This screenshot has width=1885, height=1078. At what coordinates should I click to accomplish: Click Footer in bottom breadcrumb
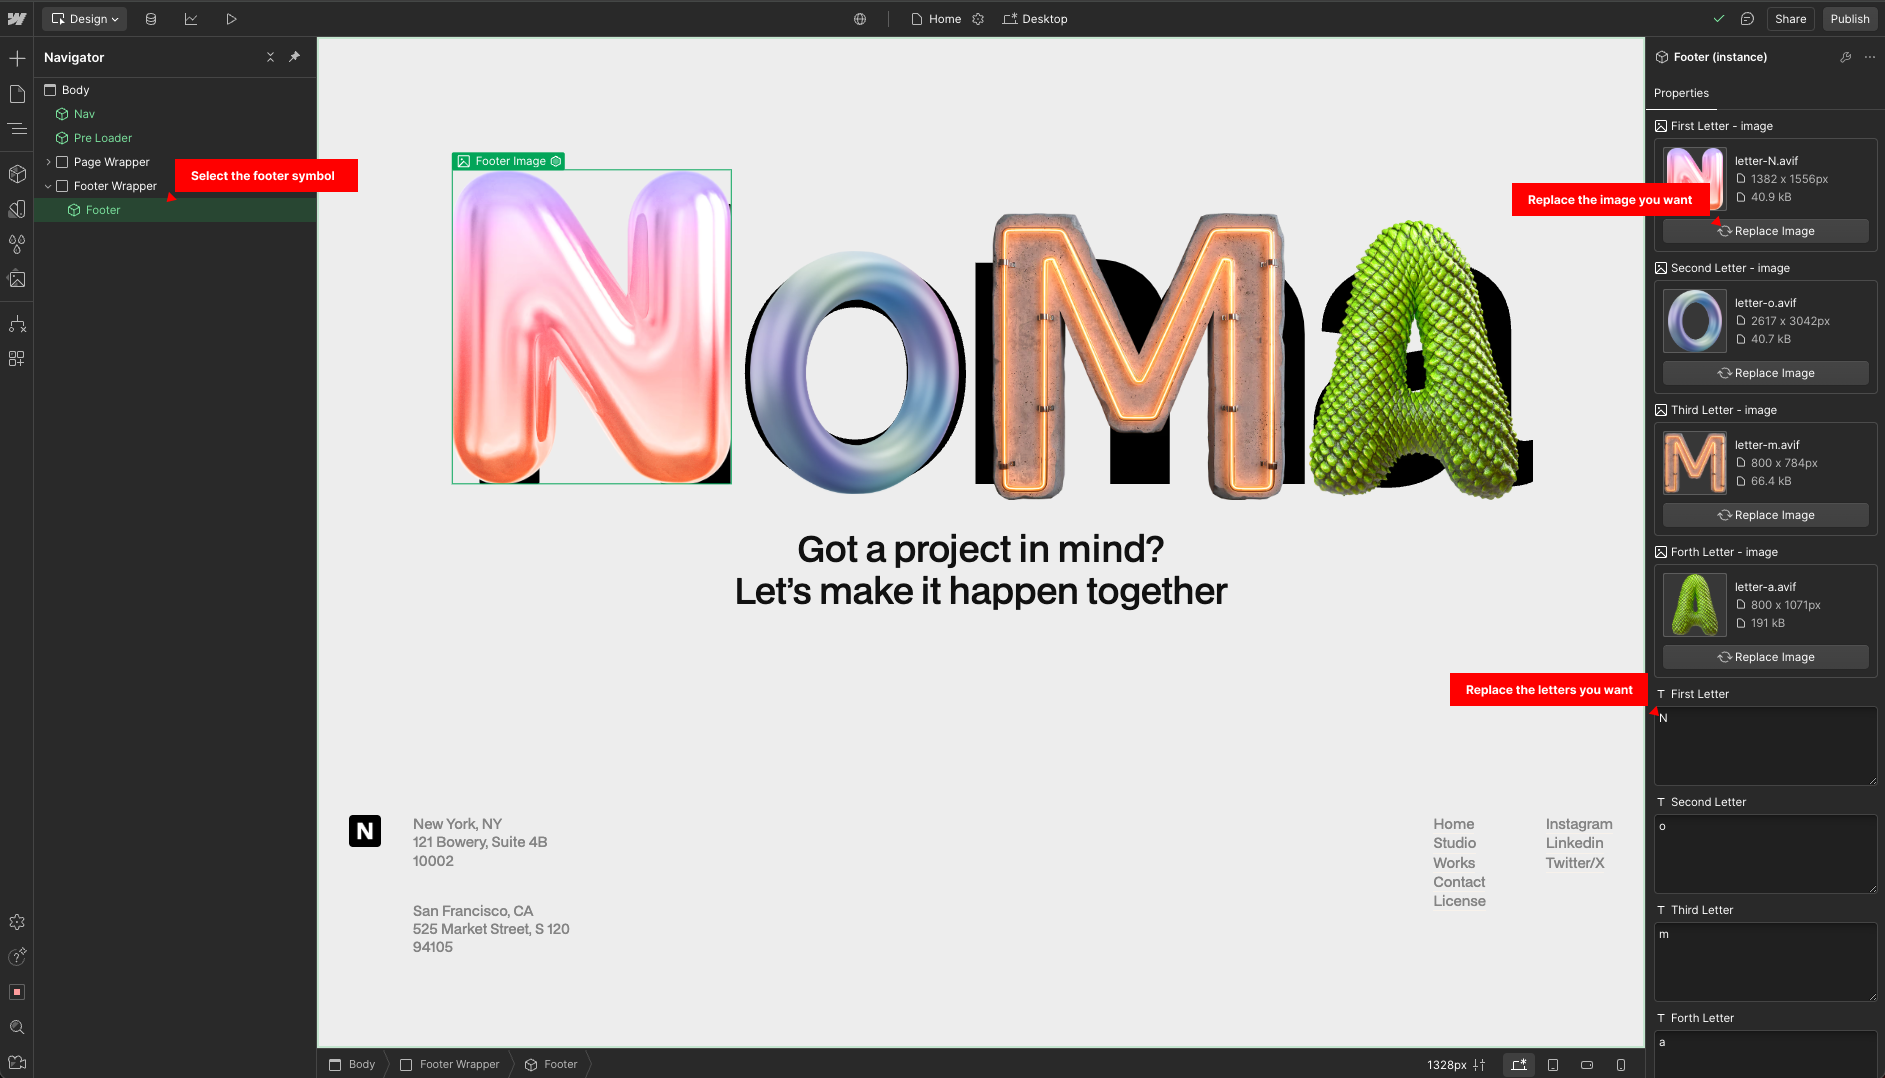(551, 1064)
